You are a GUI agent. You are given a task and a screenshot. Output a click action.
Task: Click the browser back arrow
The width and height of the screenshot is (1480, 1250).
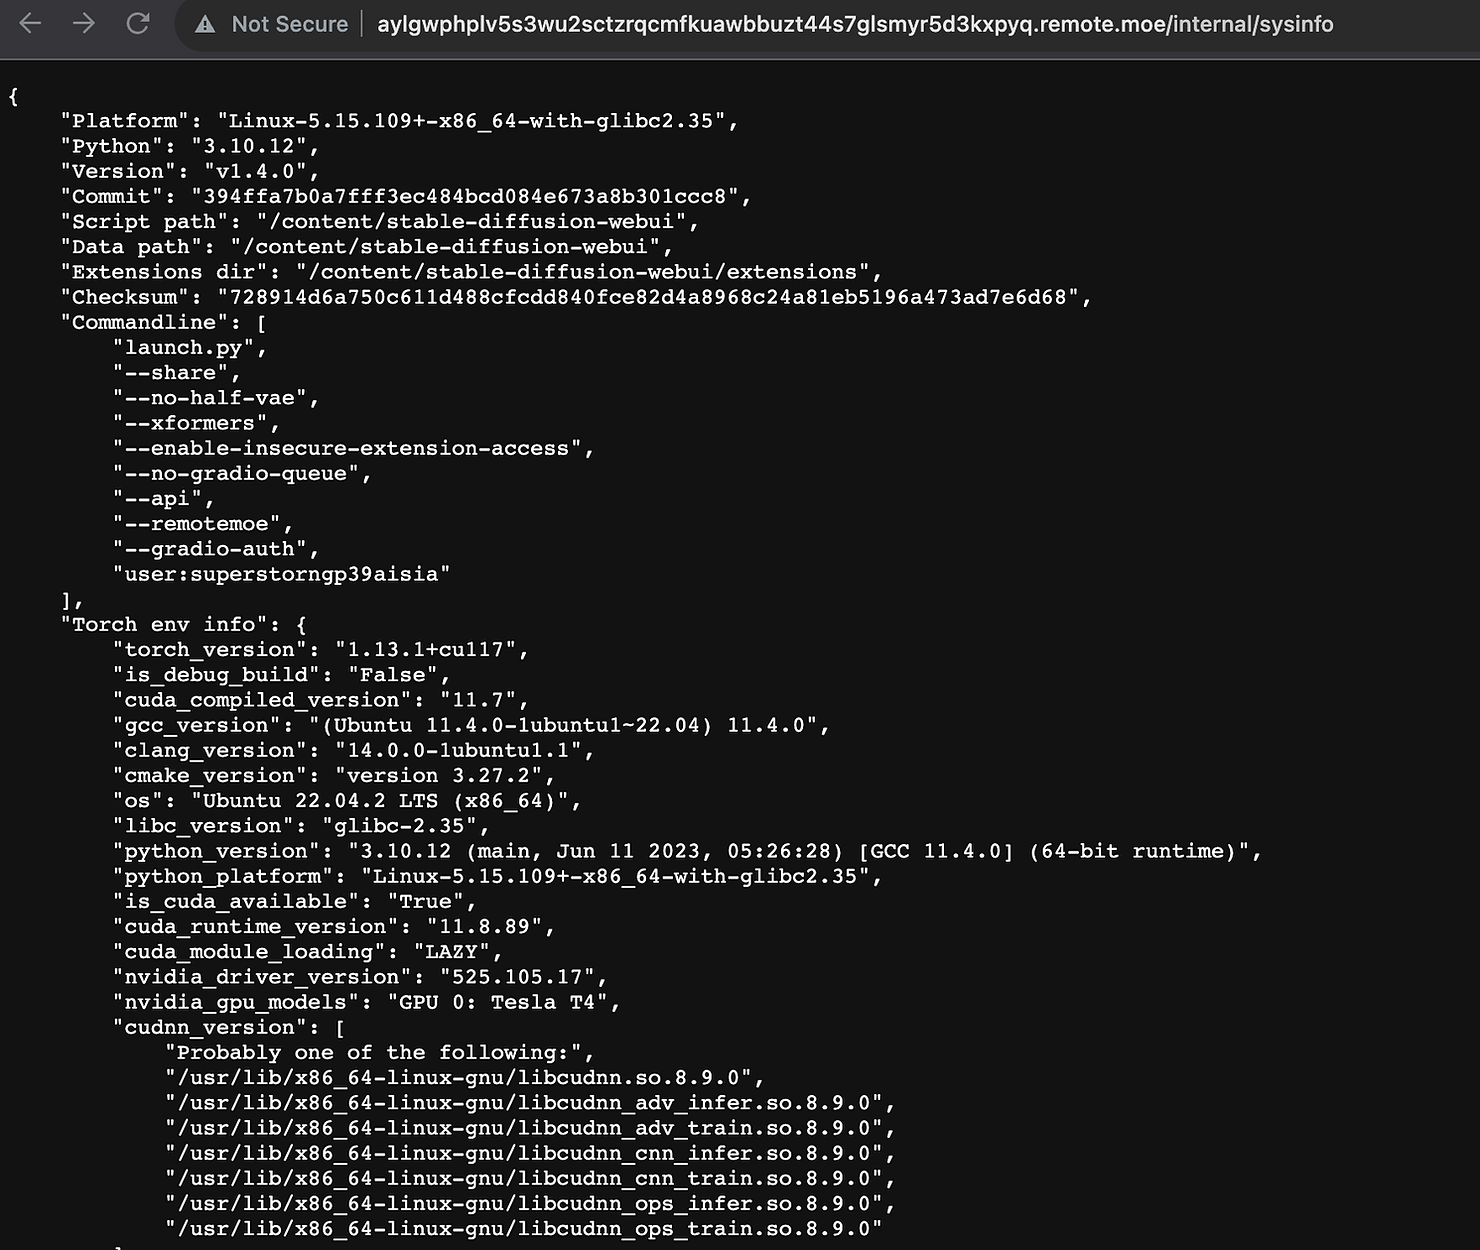30,23
